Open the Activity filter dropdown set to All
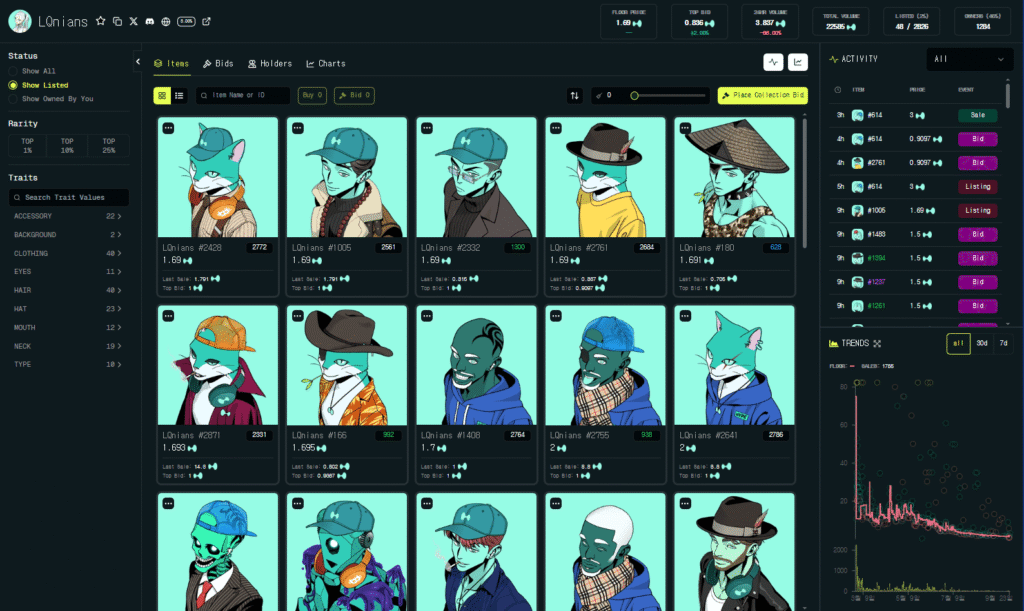1024x611 pixels. tap(969, 59)
